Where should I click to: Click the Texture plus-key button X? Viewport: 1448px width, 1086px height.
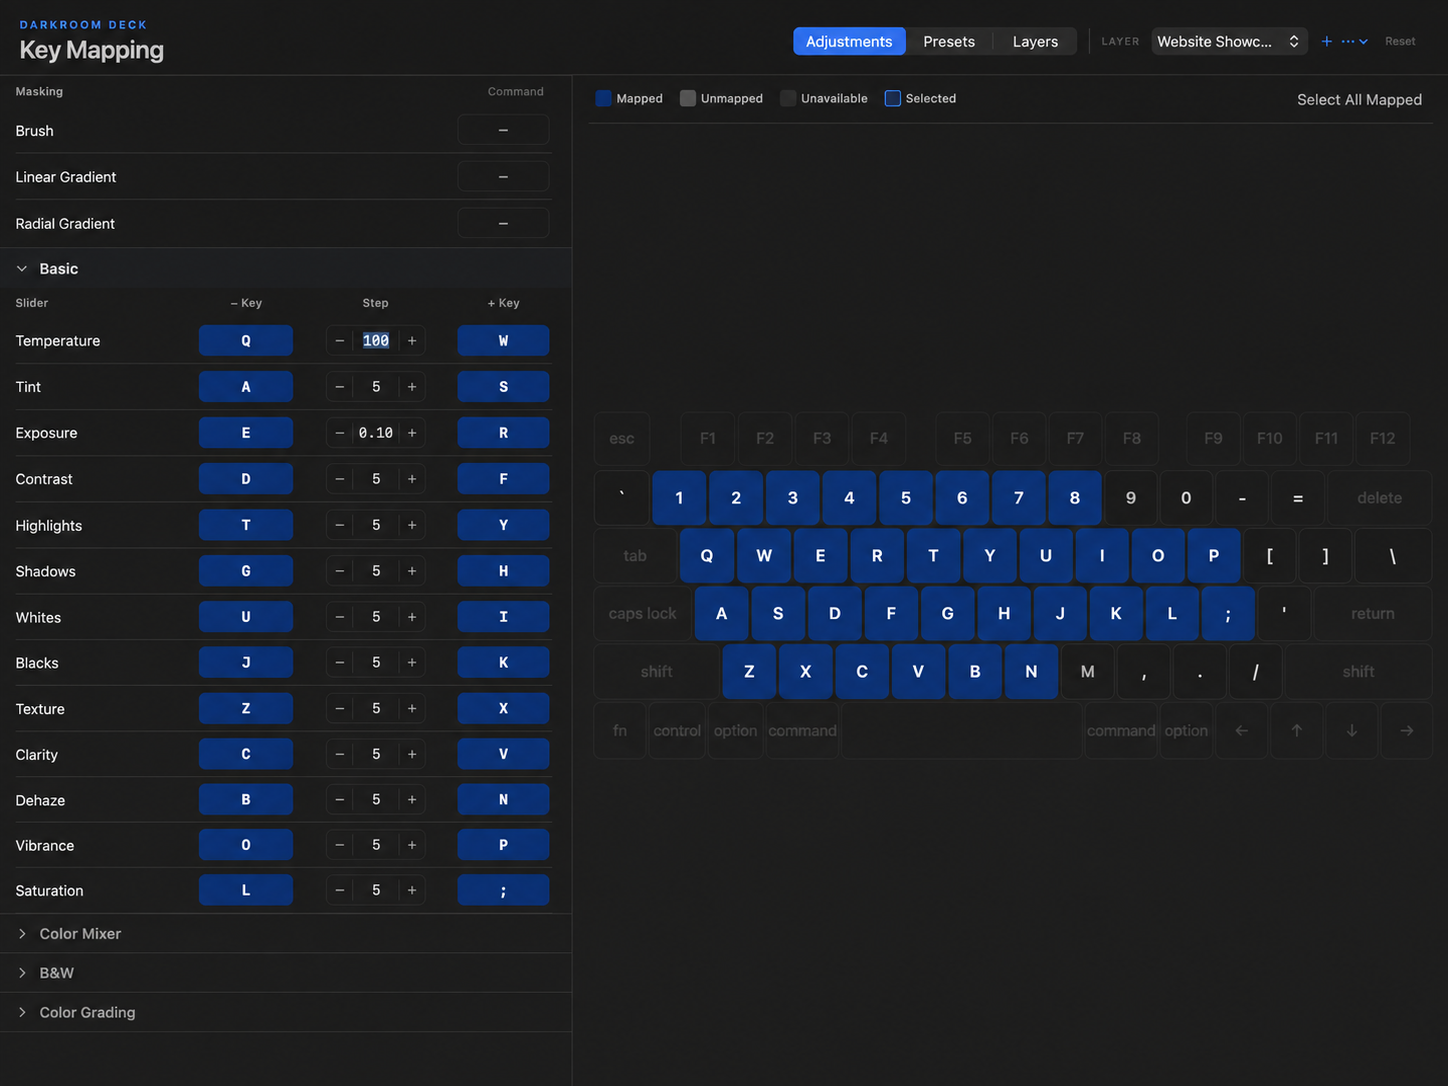tap(503, 708)
